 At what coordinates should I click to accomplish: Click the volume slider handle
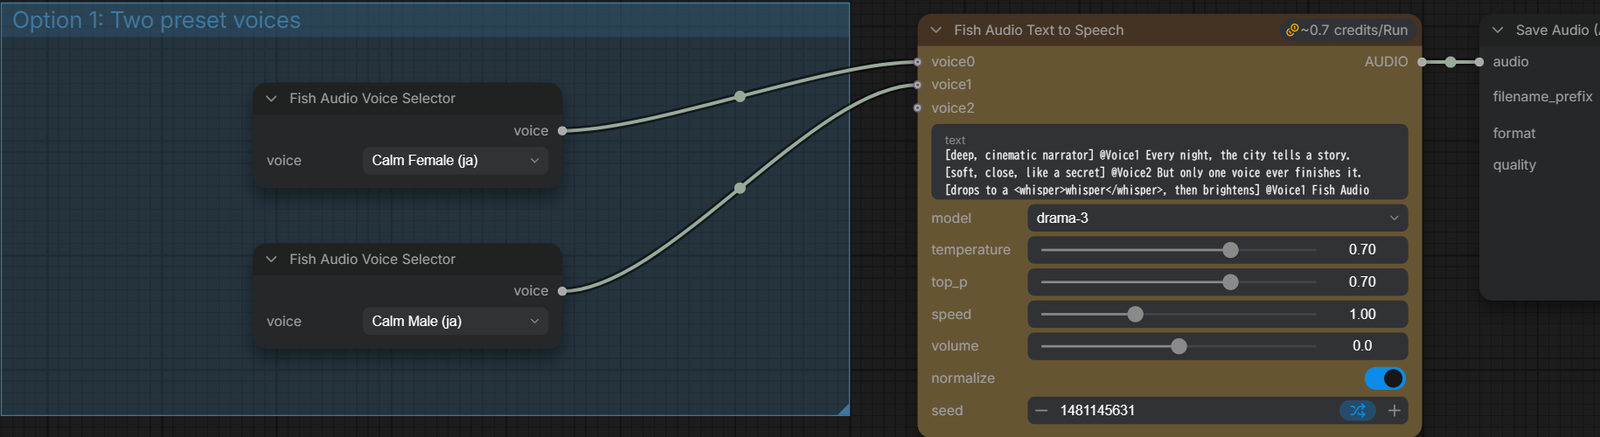pos(1179,346)
